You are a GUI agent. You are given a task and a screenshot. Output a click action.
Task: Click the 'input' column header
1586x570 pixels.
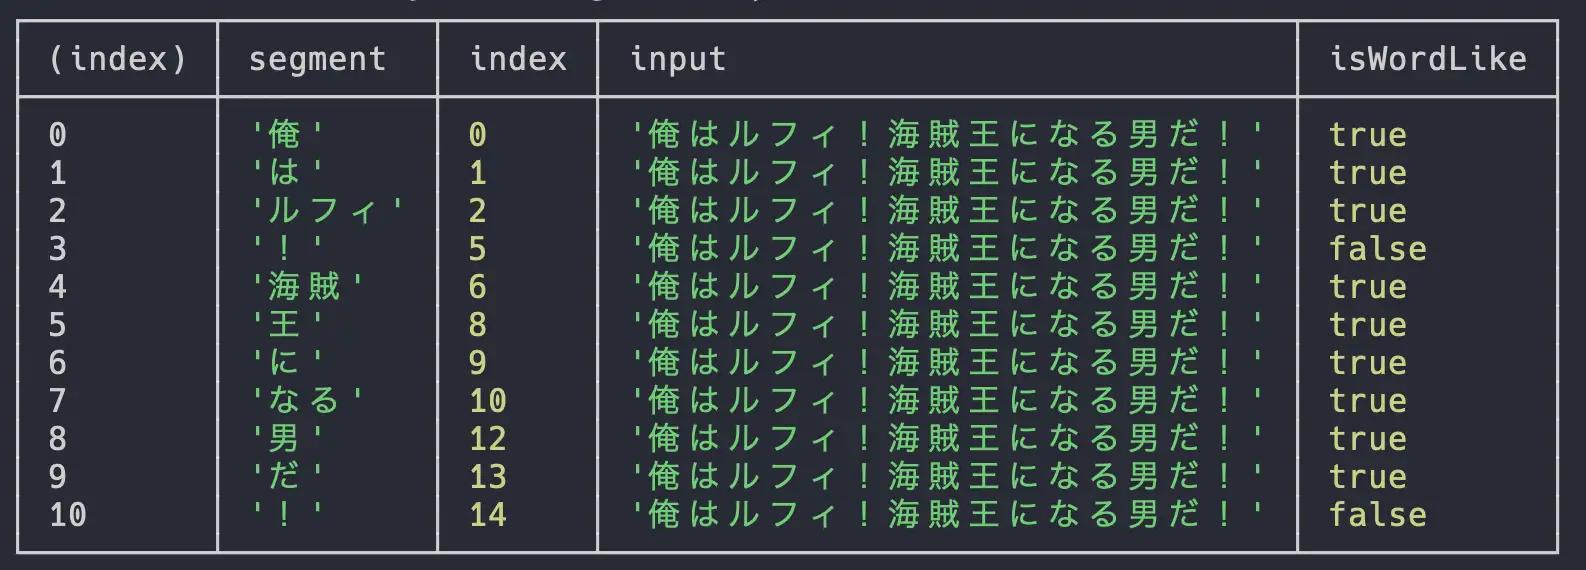pos(677,59)
